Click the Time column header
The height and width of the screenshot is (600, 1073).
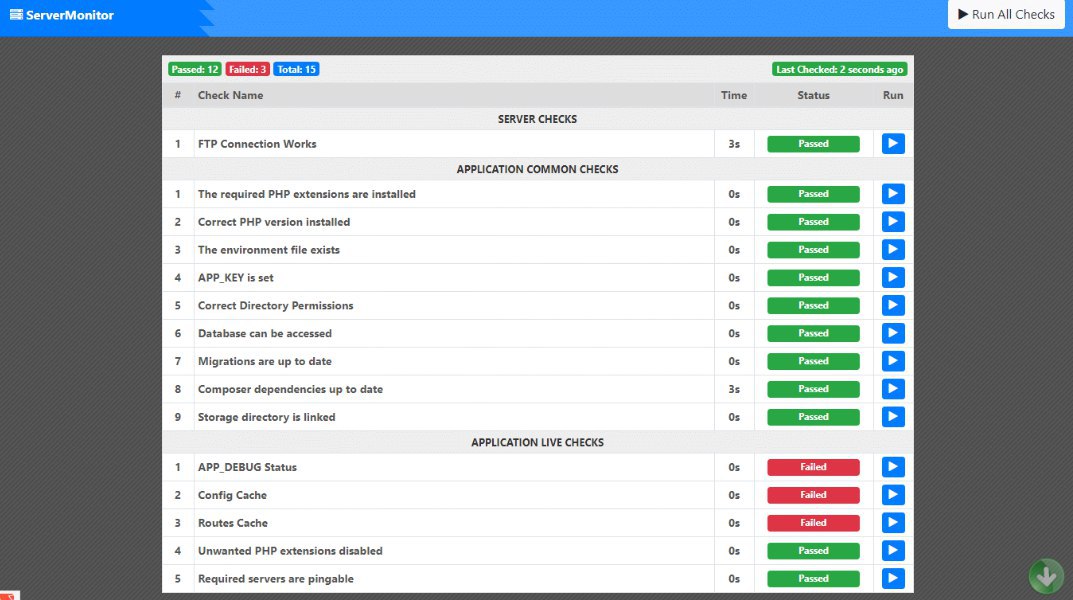click(x=734, y=95)
